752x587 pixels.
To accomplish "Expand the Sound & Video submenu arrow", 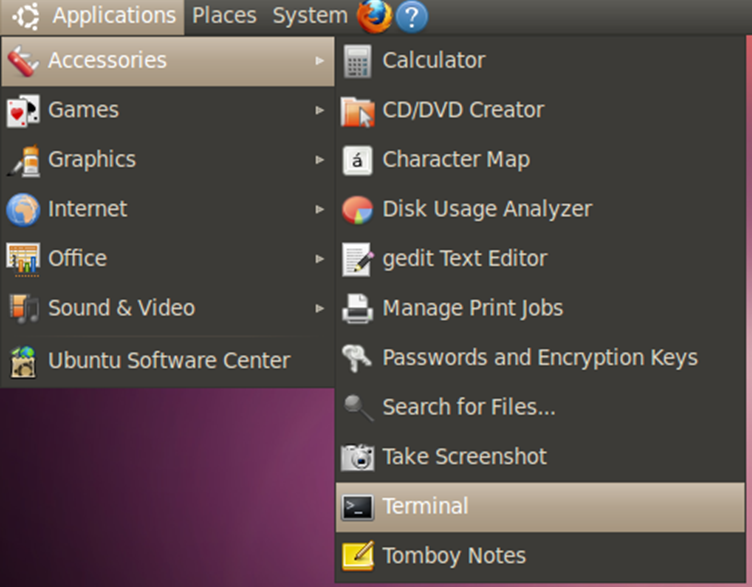I will [320, 308].
